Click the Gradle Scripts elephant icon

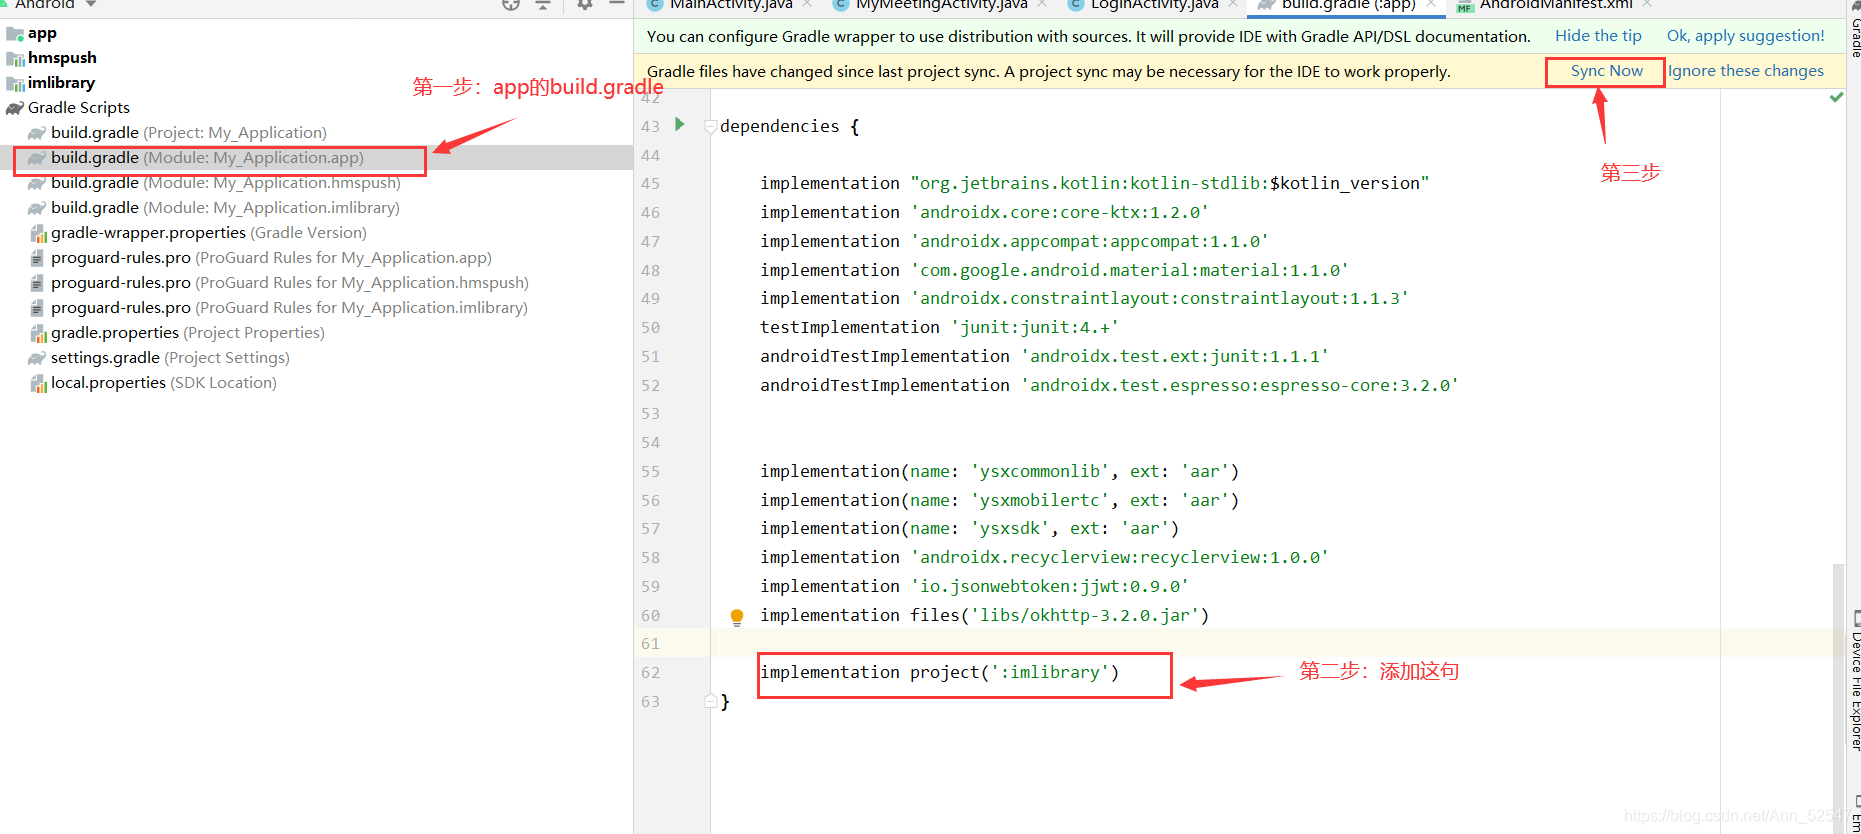tap(15, 108)
